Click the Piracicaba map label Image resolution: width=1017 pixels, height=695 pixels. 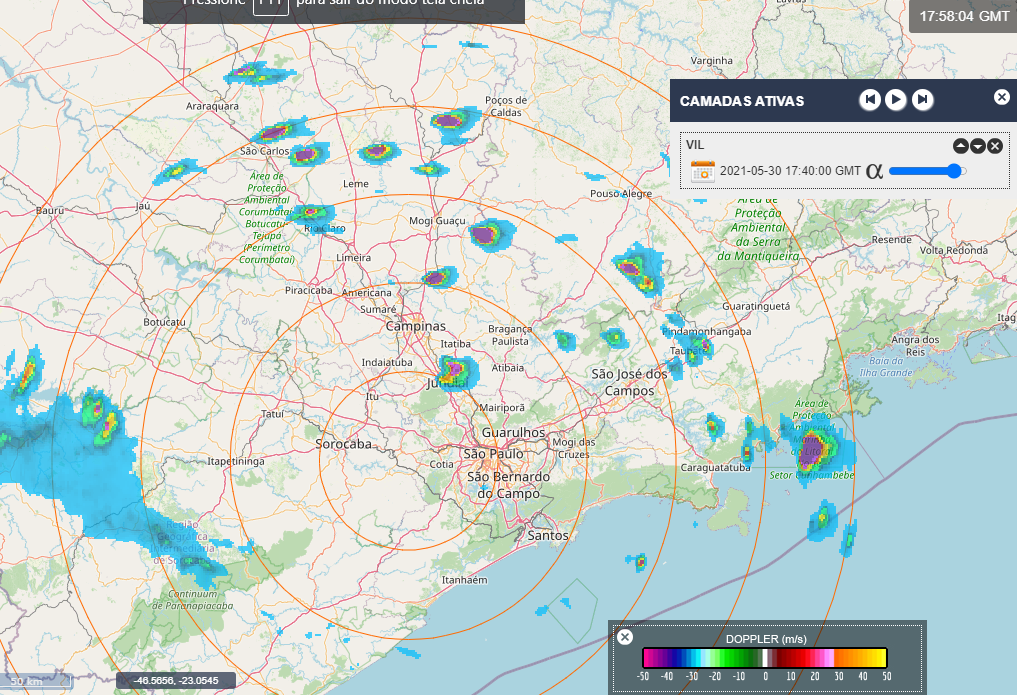[x=309, y=290]
